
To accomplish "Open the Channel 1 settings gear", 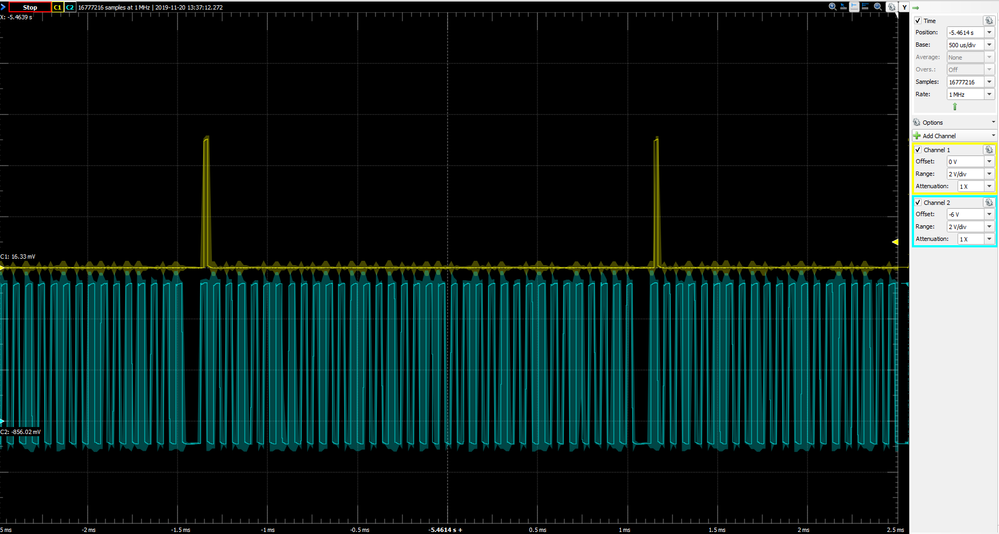I will pos(989,150).
